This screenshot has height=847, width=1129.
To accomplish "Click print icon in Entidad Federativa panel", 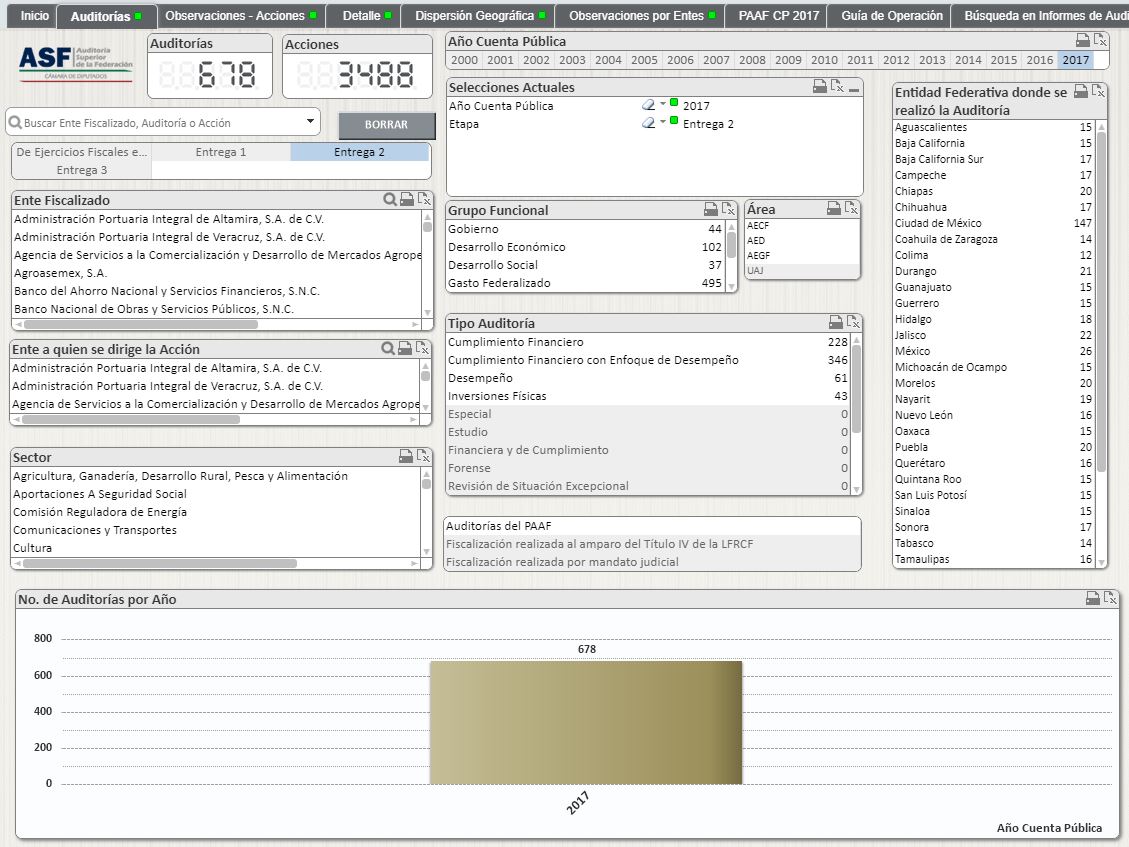I will tap(1081, 91).
